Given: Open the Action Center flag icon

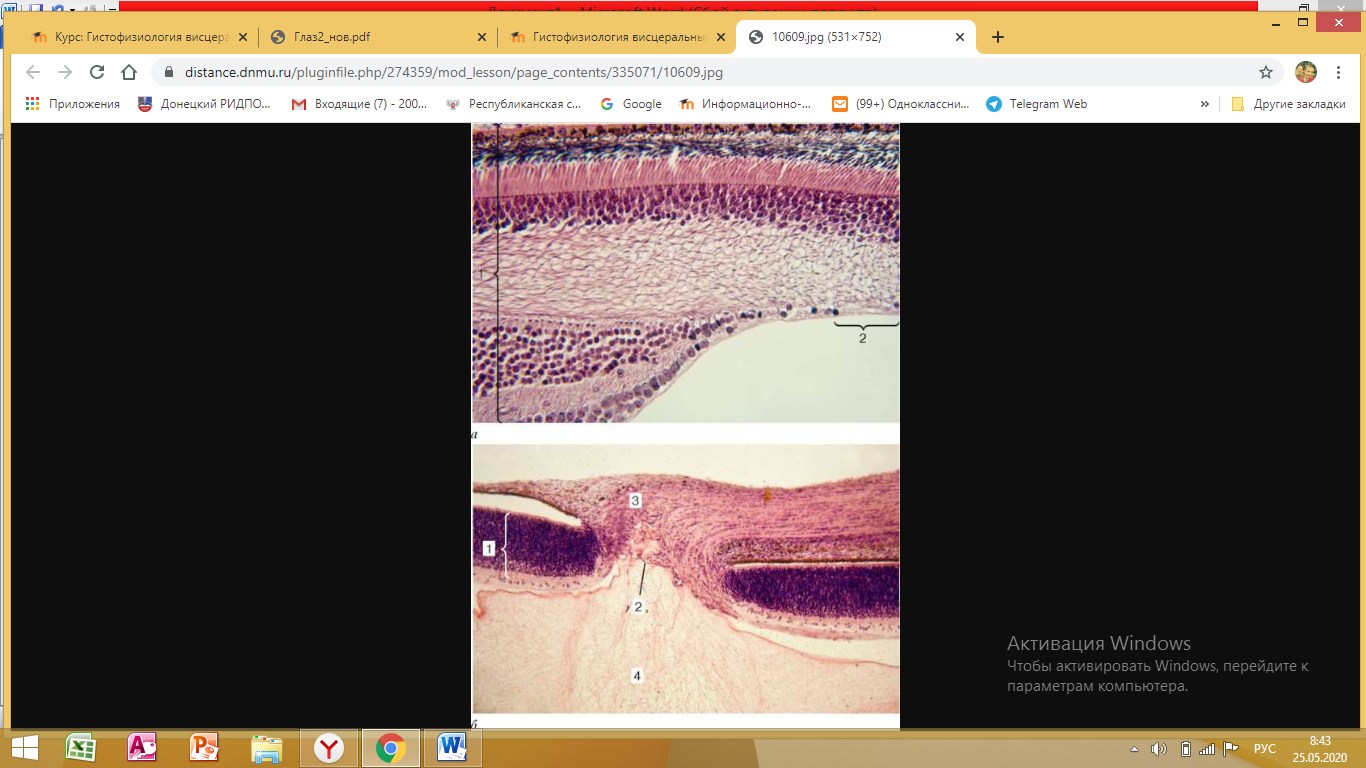Looking at the screenshot, I should 1231,749.
